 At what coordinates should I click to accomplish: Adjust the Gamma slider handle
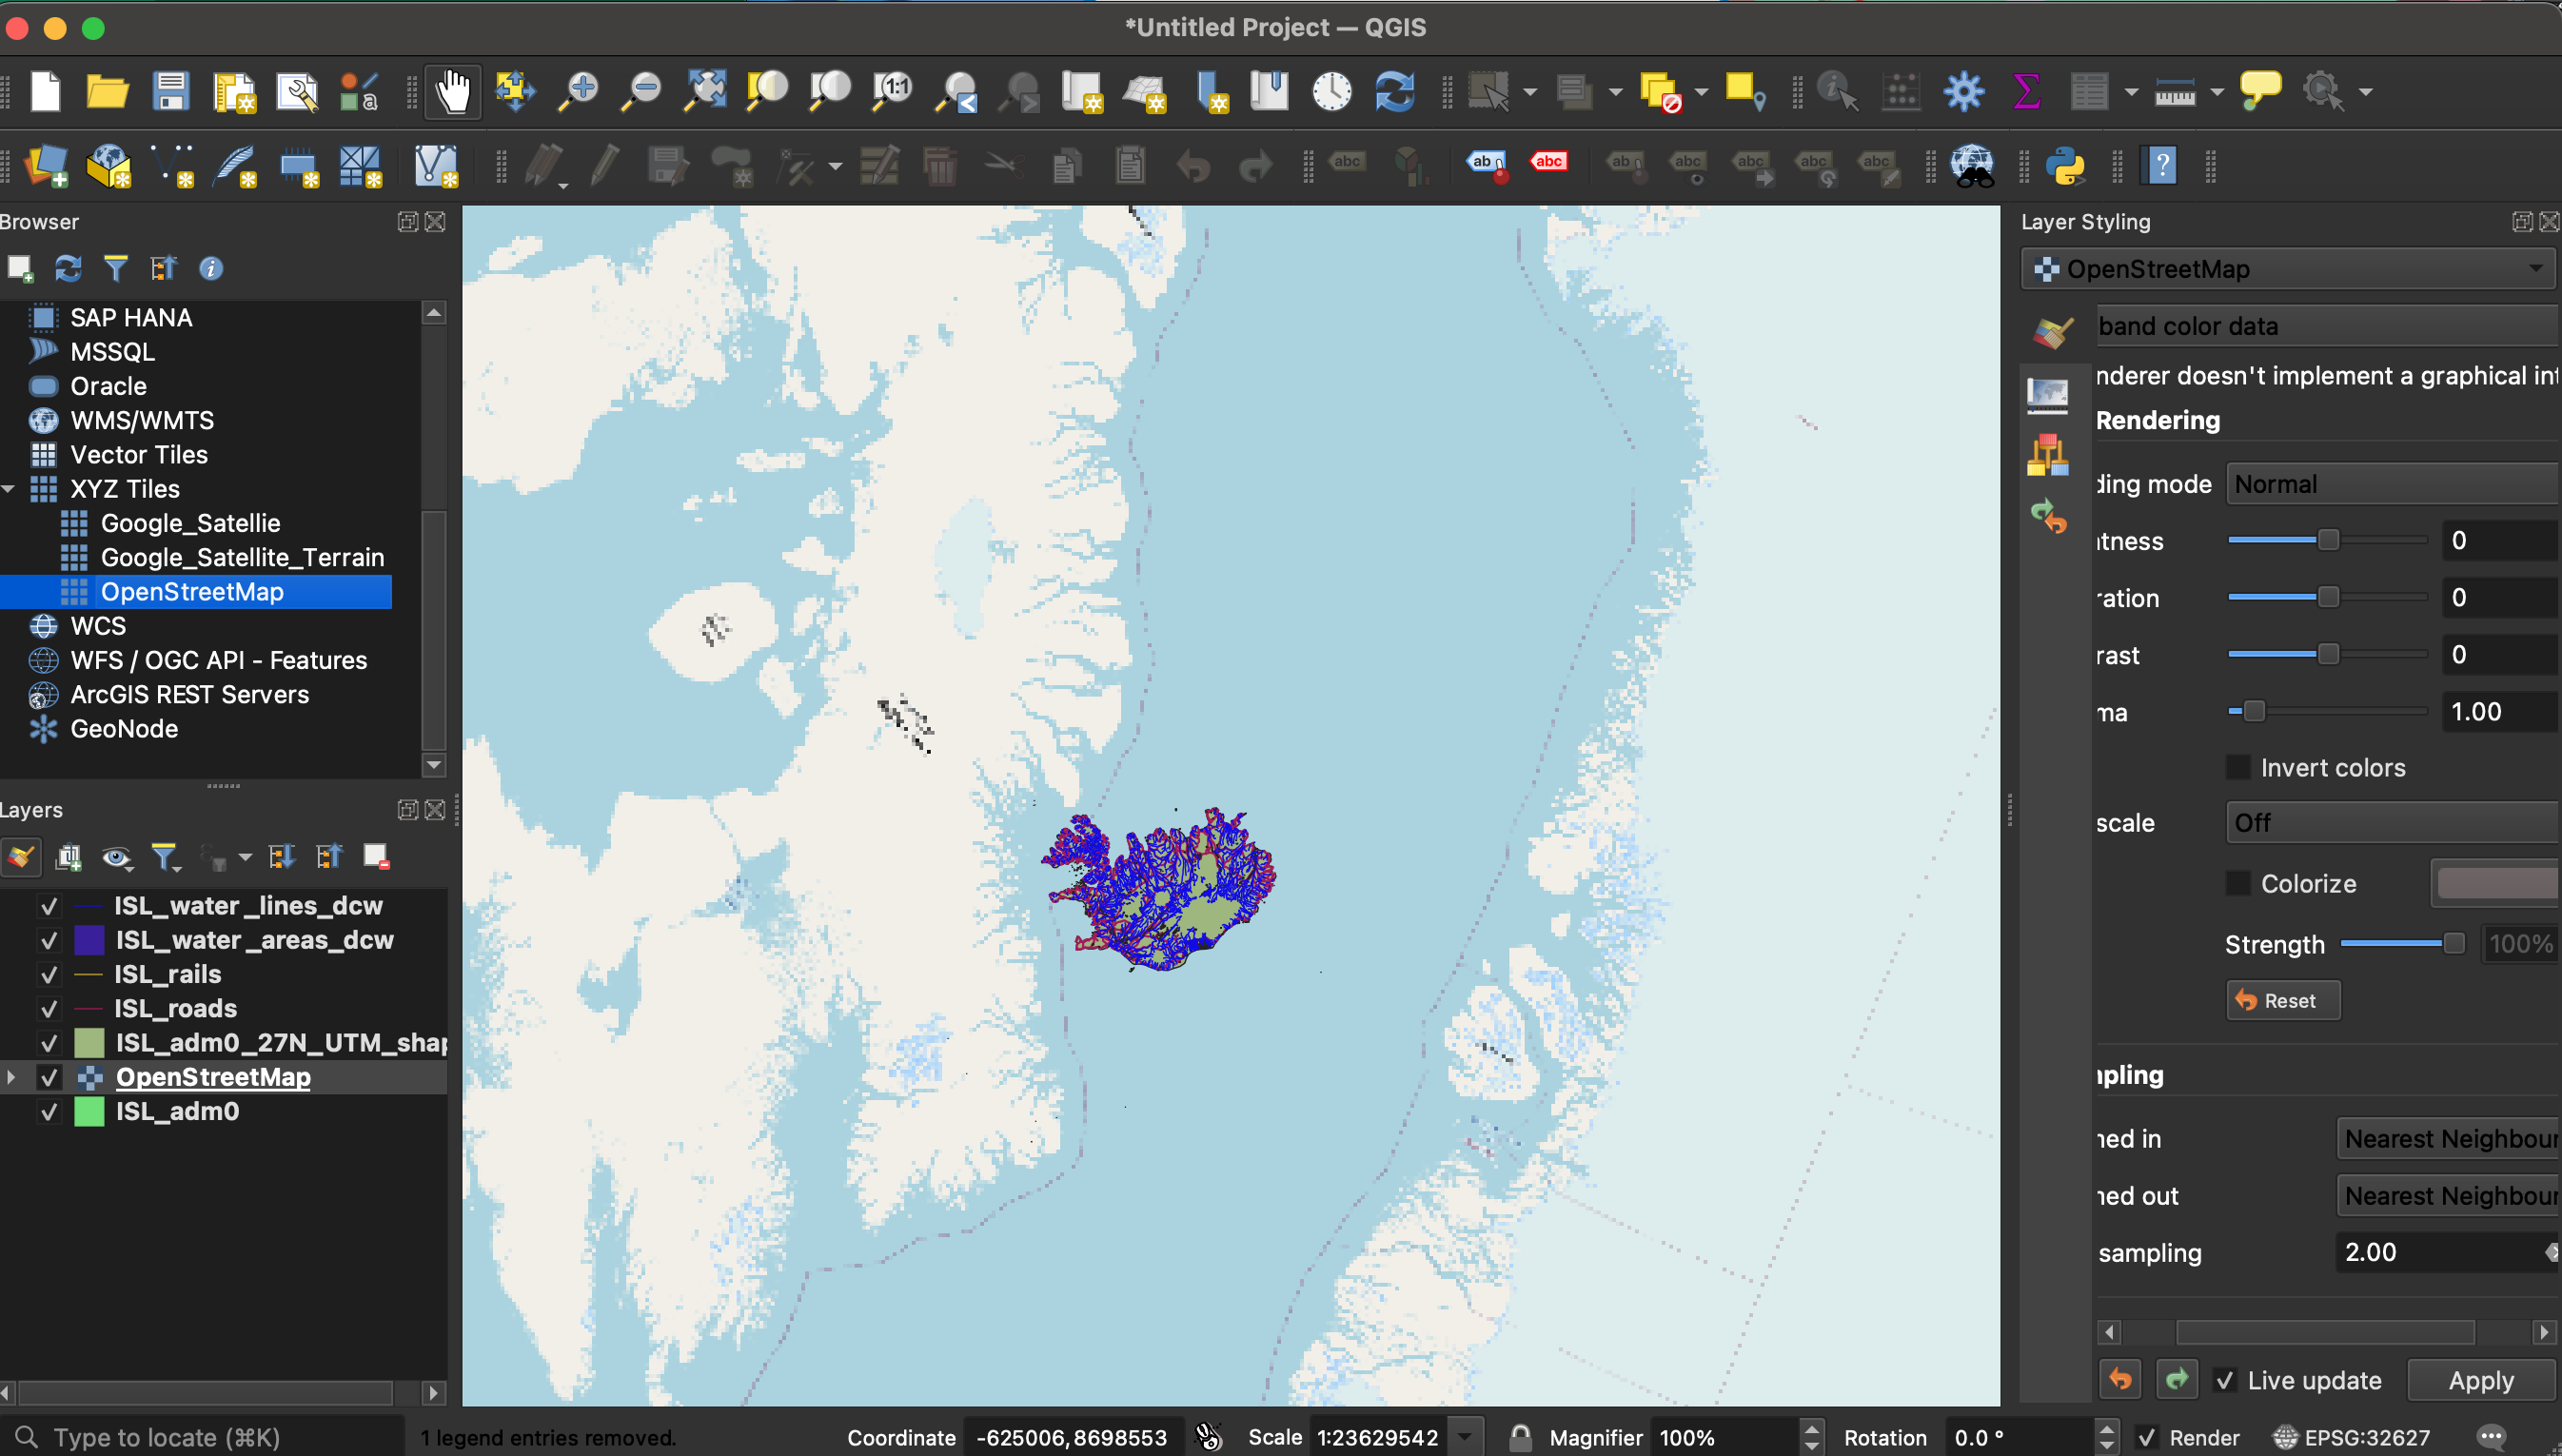tap(2254, 711)
